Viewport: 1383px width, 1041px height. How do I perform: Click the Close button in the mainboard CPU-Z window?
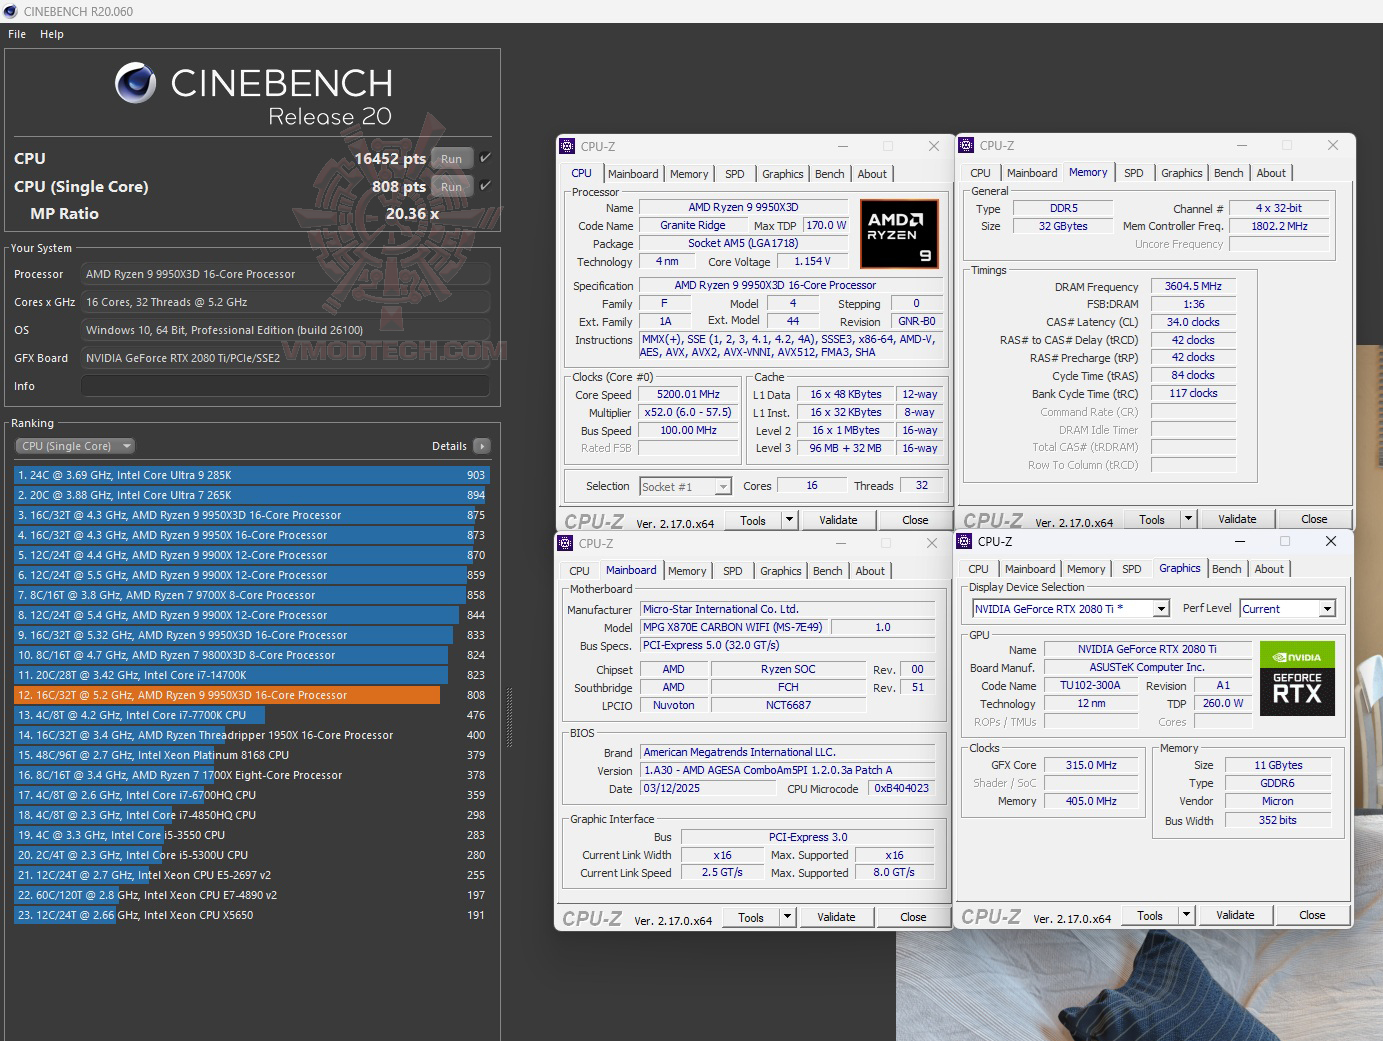coord(913,917)
